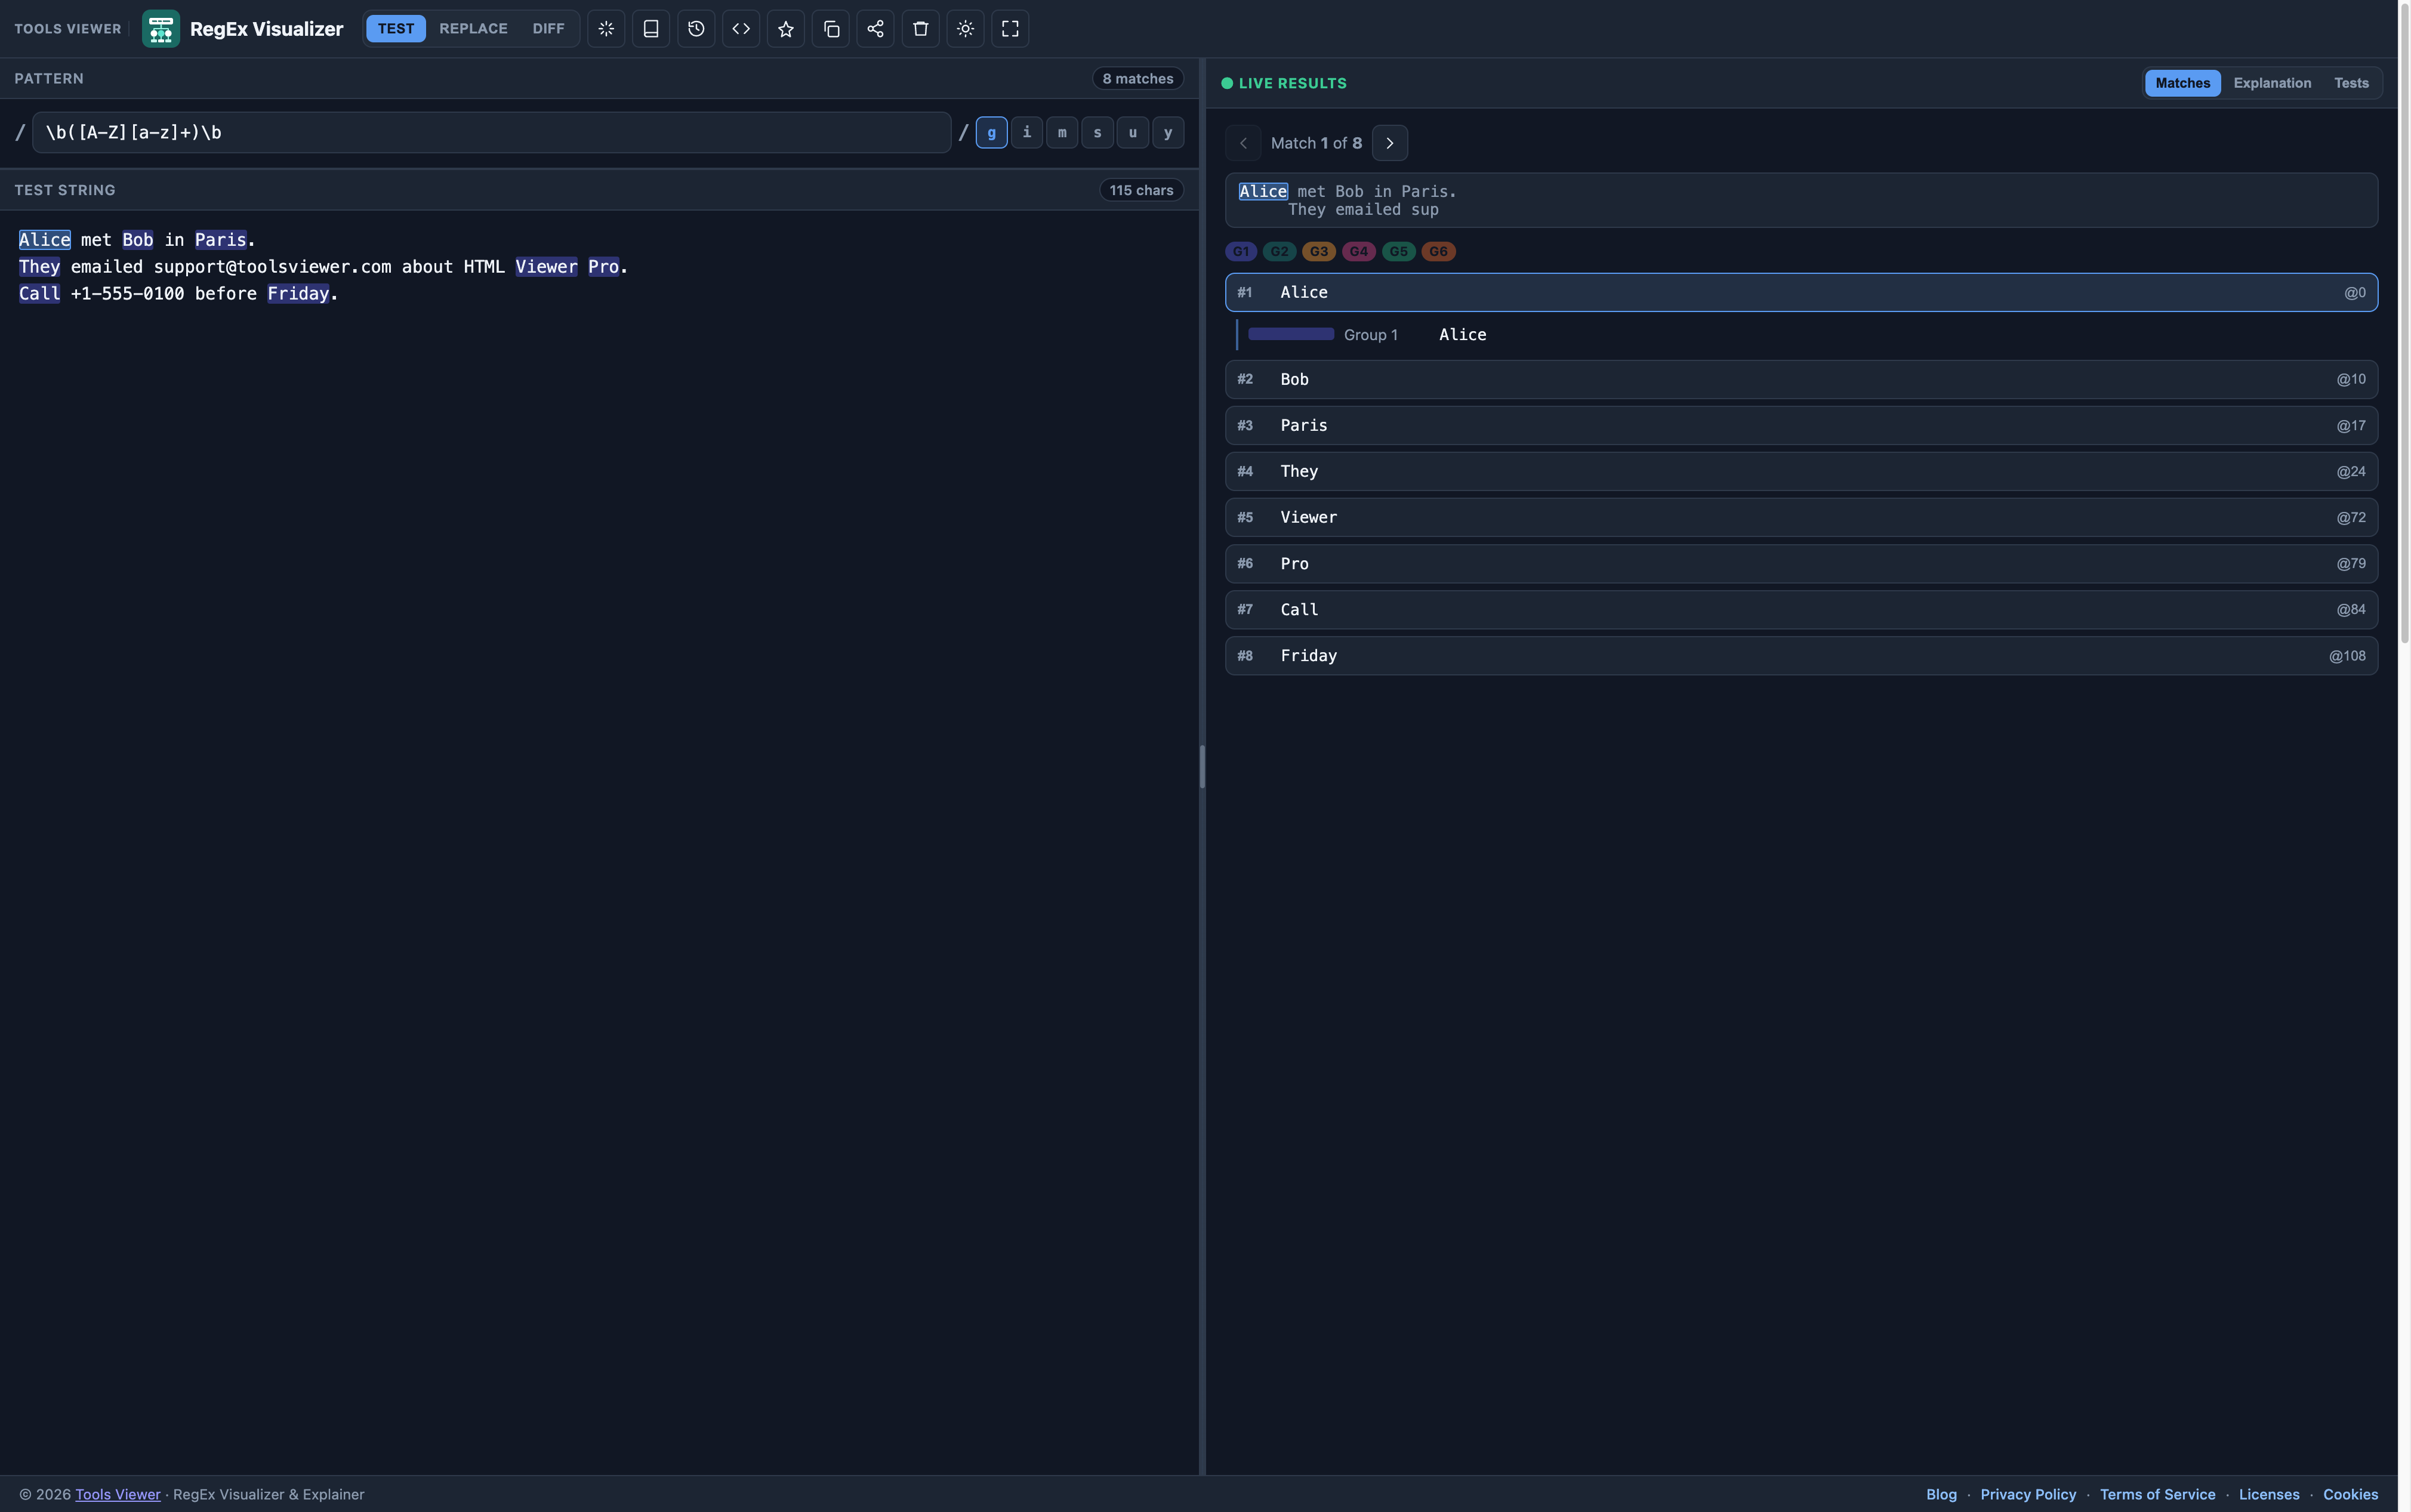Go to previous match arrow
Screen dimensions: 2411x1512
coord(1243,143)
